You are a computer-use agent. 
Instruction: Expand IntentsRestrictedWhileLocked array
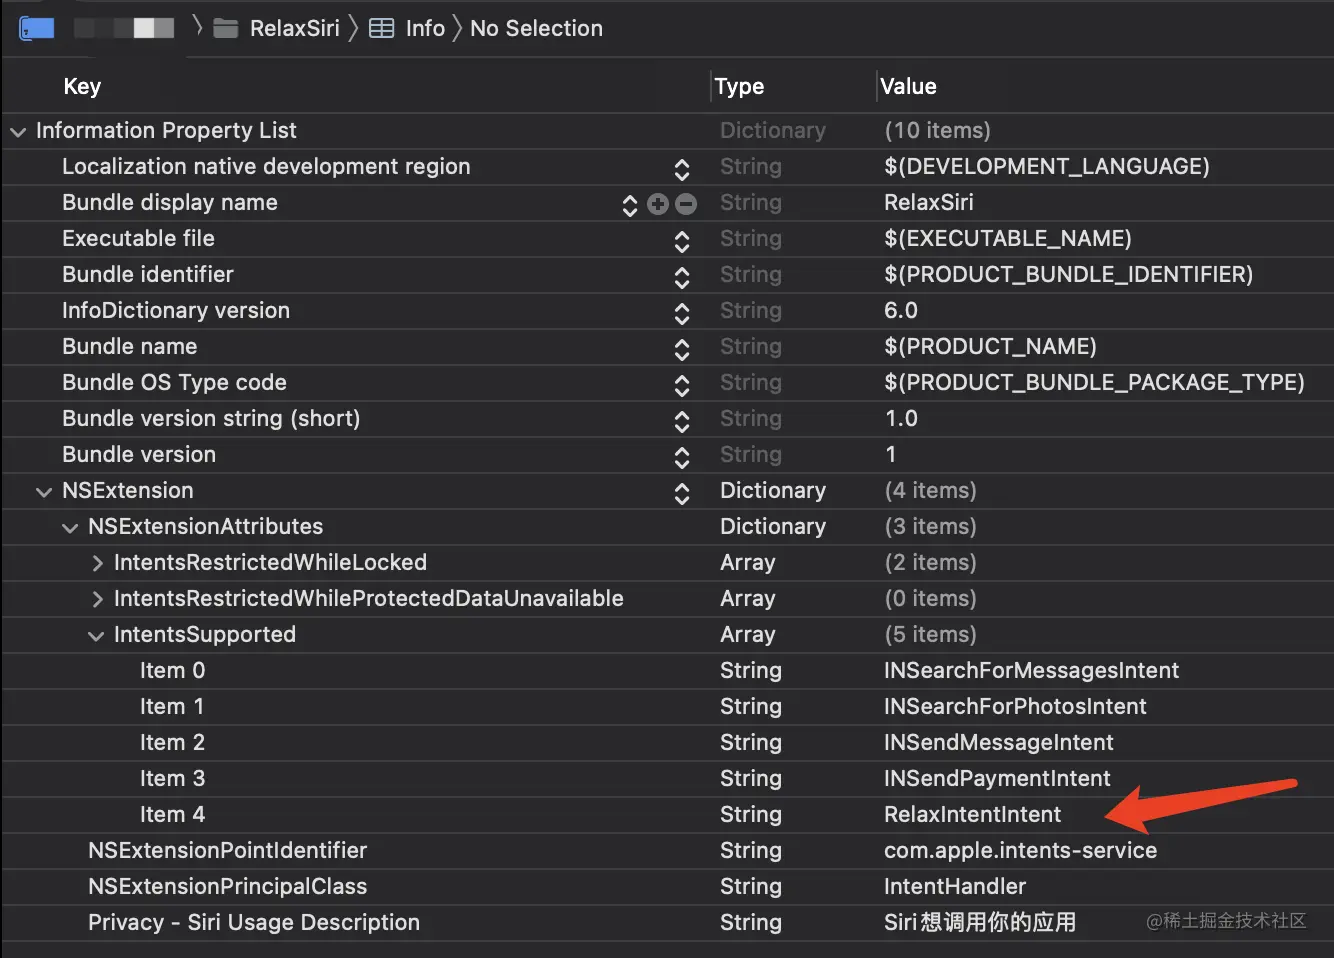click(x=97, y=563)
